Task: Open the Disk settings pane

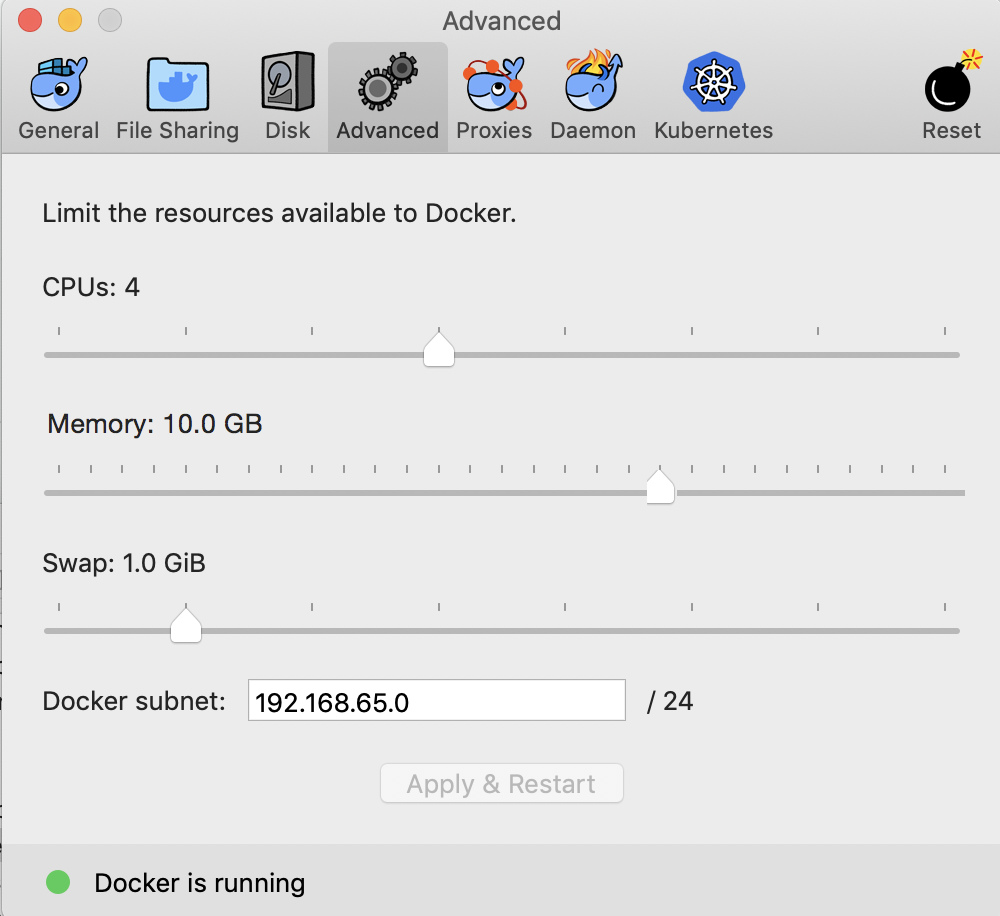Action: point(287,95)
